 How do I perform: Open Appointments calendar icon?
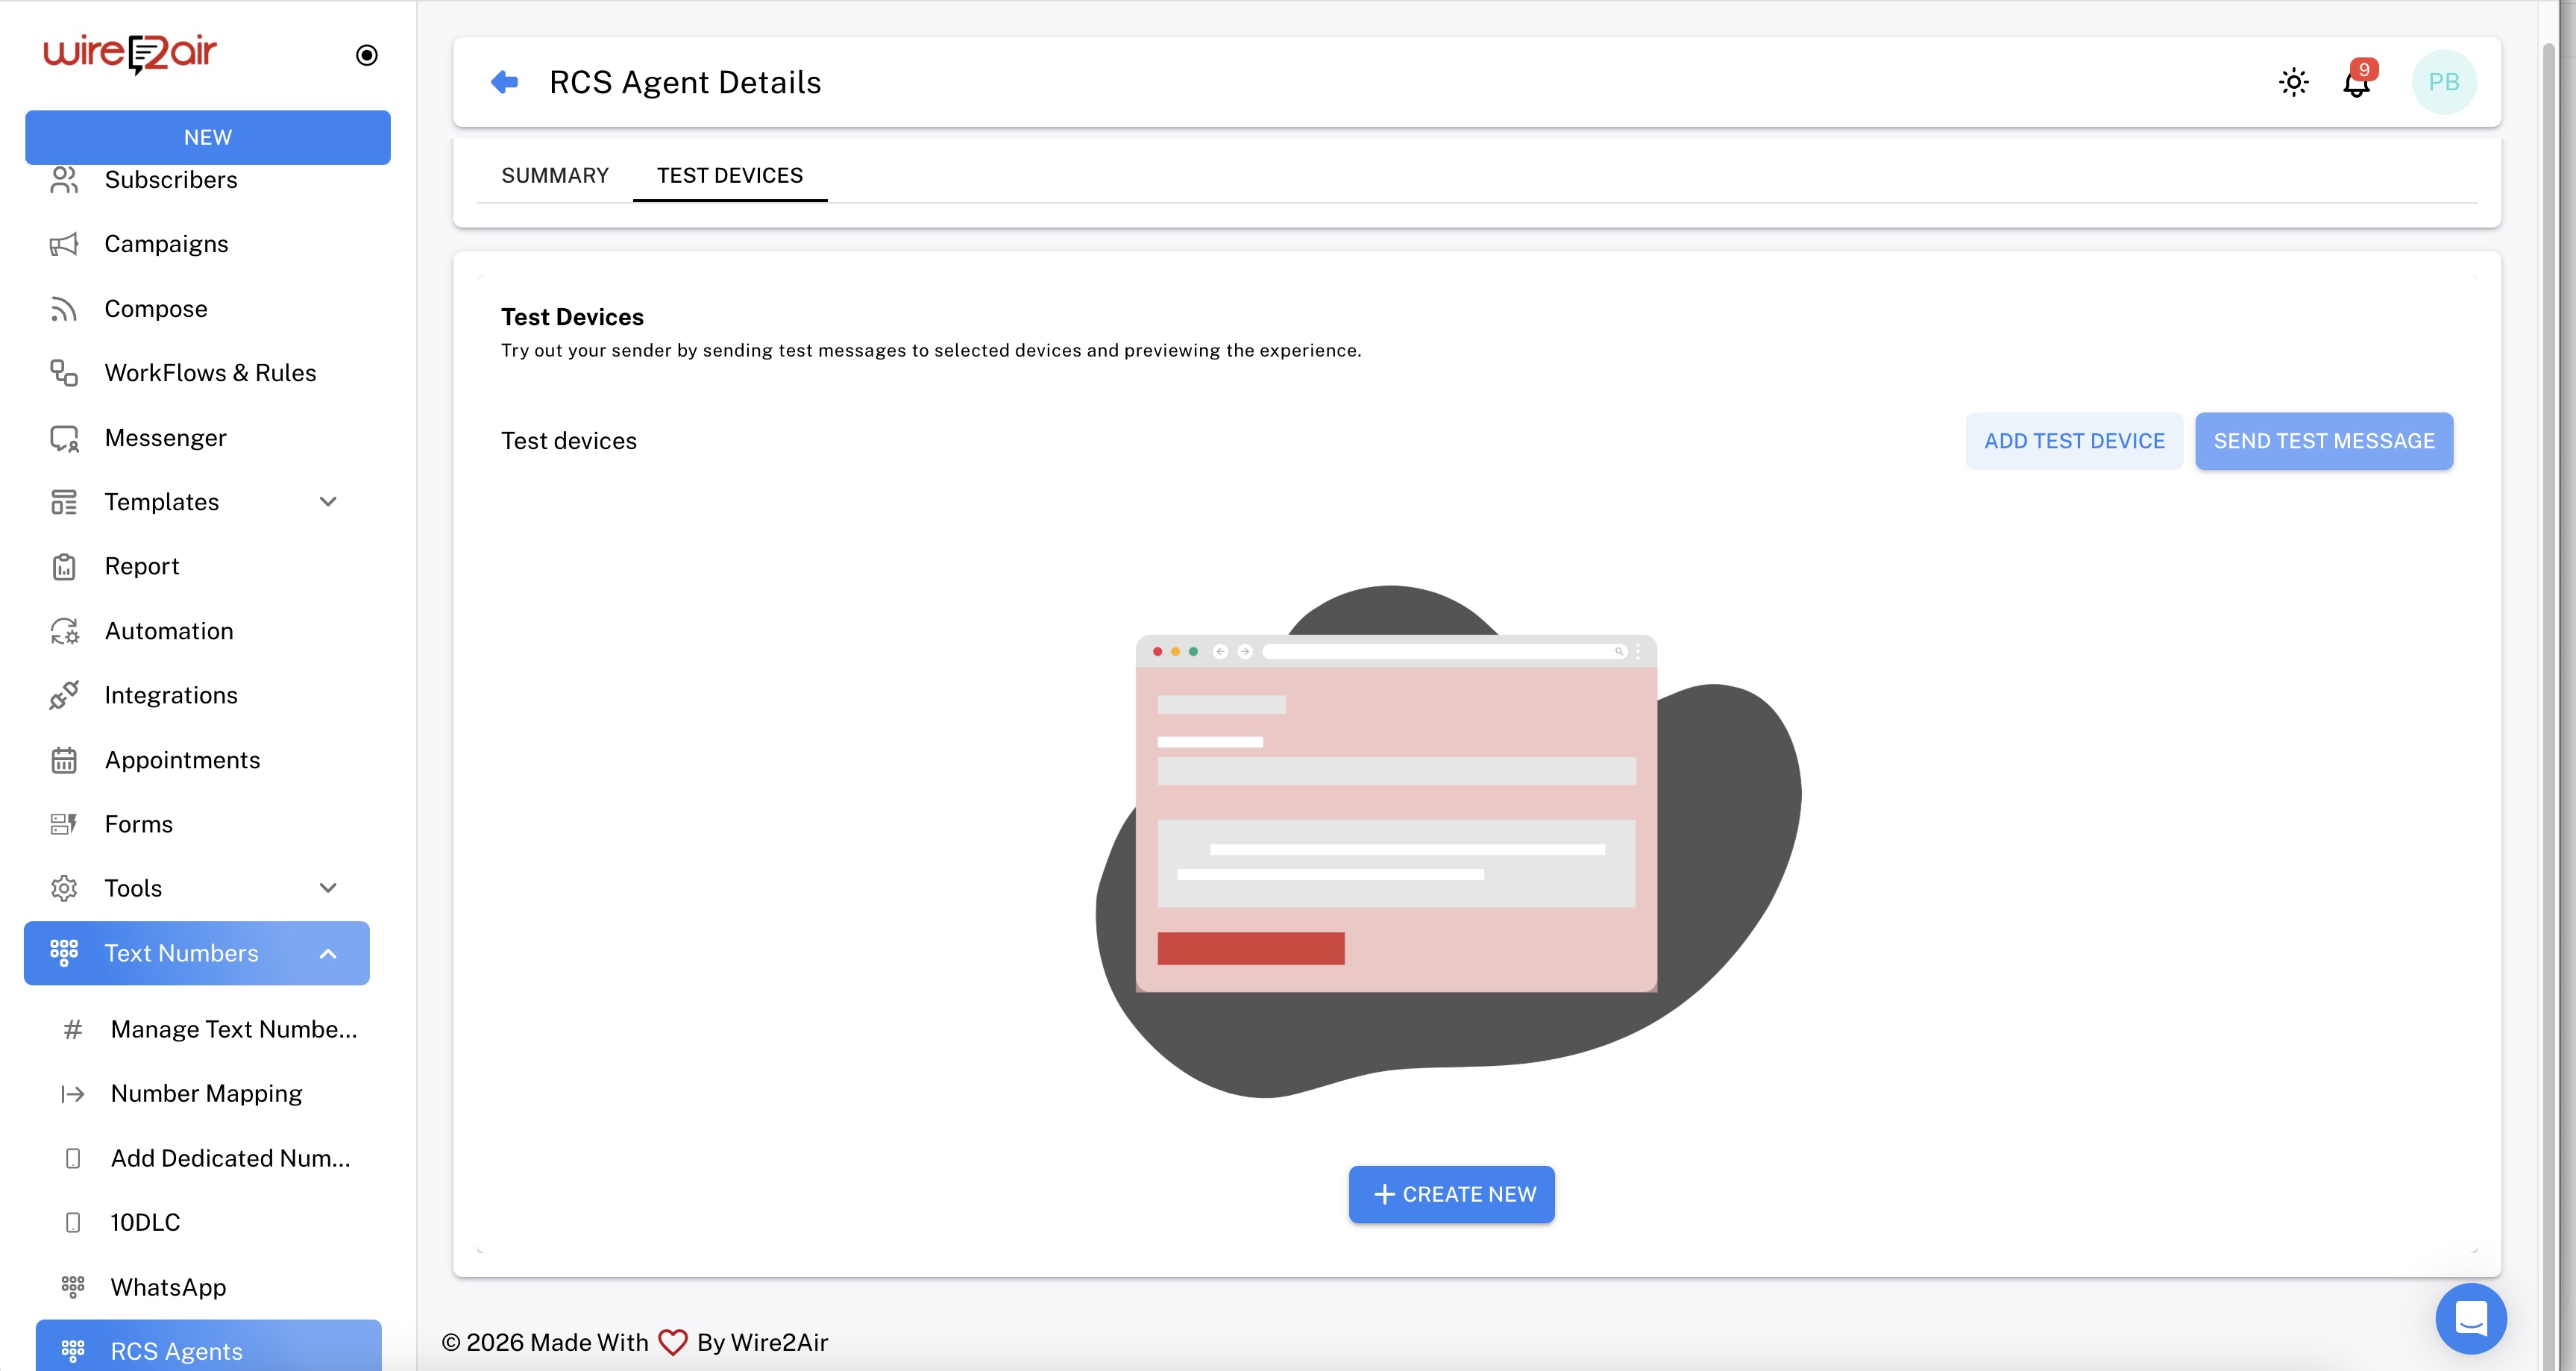point(64,761)
